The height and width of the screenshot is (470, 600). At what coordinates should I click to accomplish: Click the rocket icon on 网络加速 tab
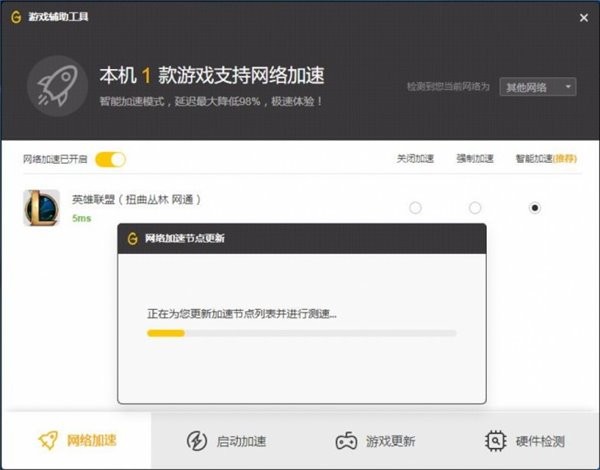[46, 441]
